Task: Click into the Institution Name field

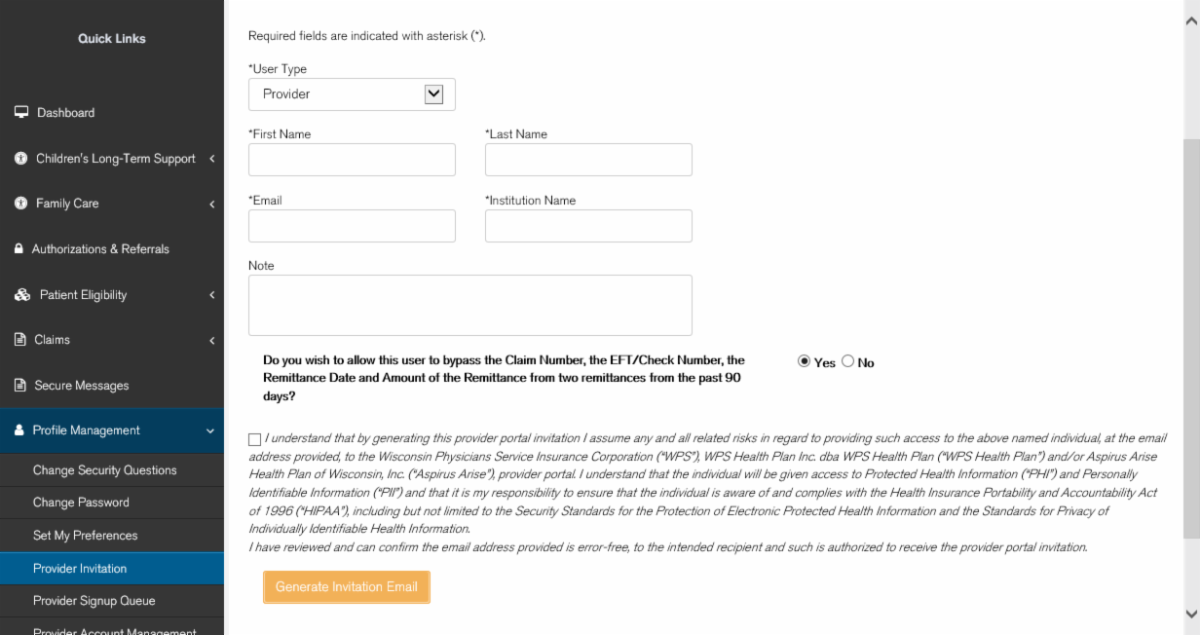Action: tap(588, 226)
